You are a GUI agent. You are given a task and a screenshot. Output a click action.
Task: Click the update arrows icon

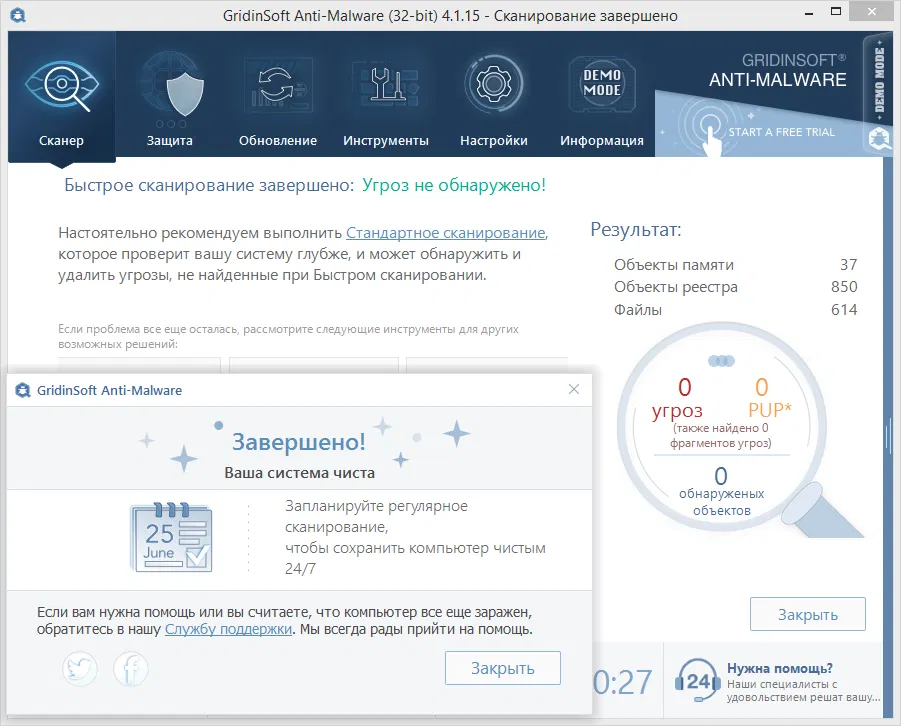point(277,84)
